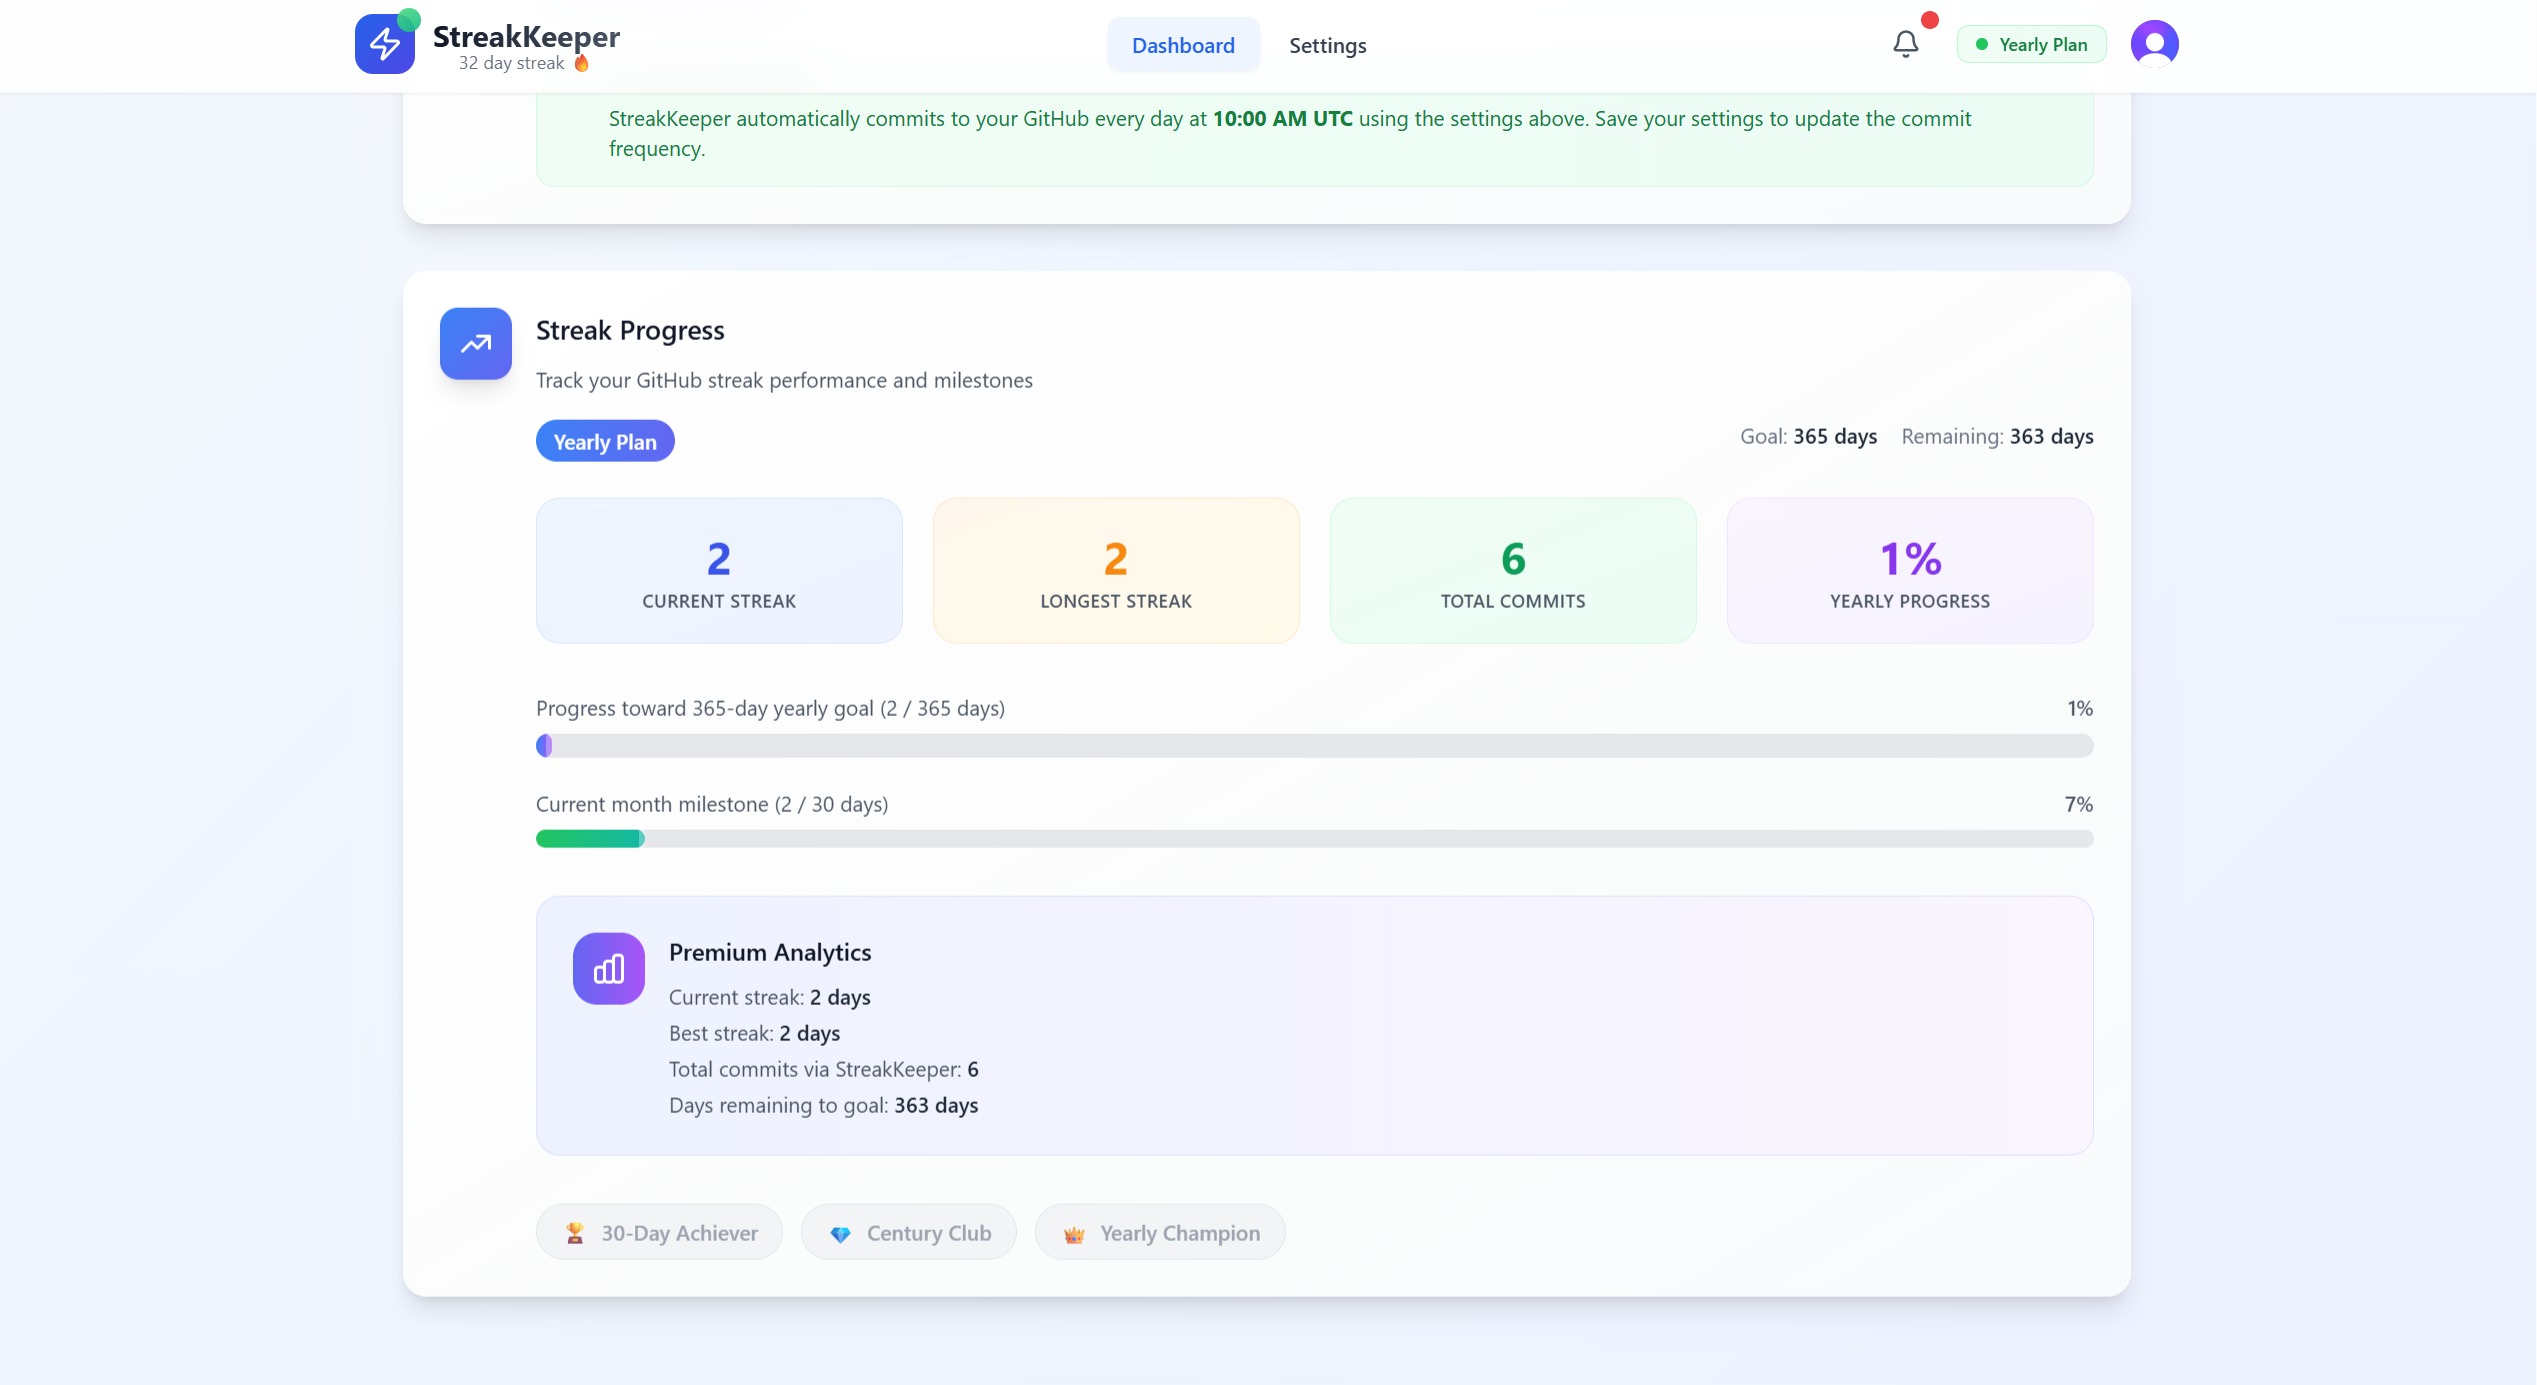
Task: Select the Longest Streak stat card
Action: tap(1115, 570)
